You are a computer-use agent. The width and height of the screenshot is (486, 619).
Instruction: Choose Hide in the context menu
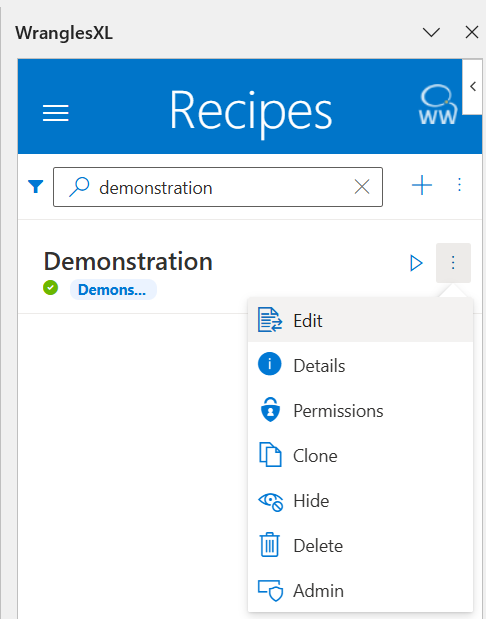pyautogui.click(x=360, y=501)
